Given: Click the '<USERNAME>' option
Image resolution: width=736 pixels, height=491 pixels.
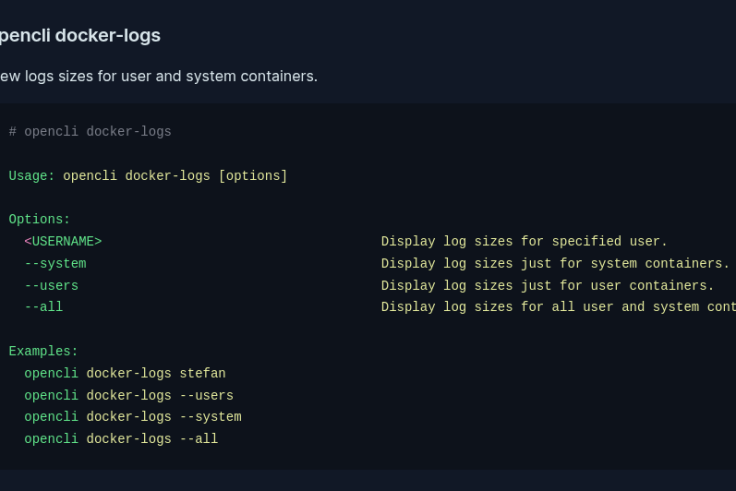Looking at the screenshot, I should click(x=63, y=241).
